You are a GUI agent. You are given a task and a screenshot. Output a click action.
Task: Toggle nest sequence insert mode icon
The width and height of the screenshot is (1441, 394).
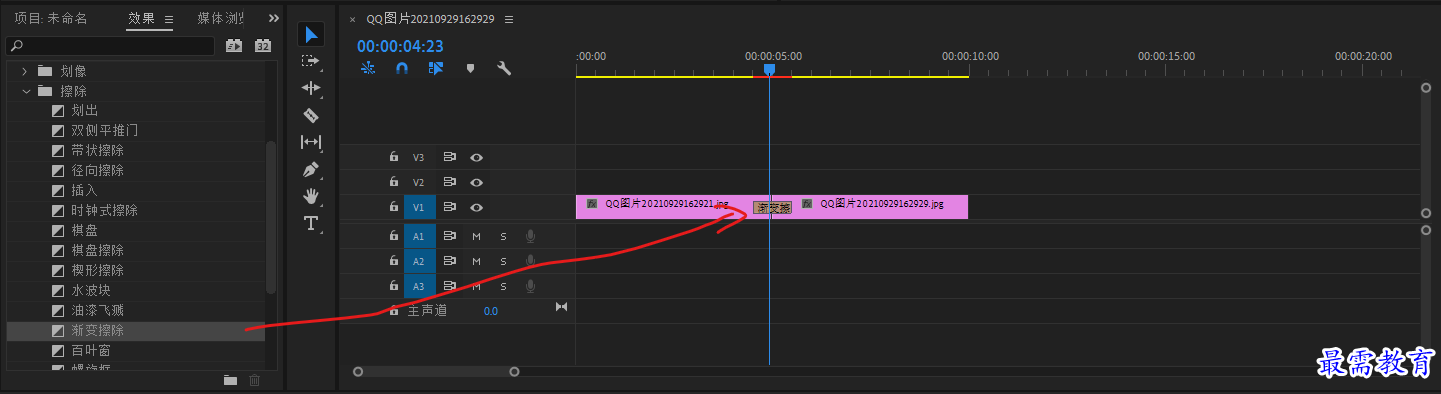pos(368,69)
